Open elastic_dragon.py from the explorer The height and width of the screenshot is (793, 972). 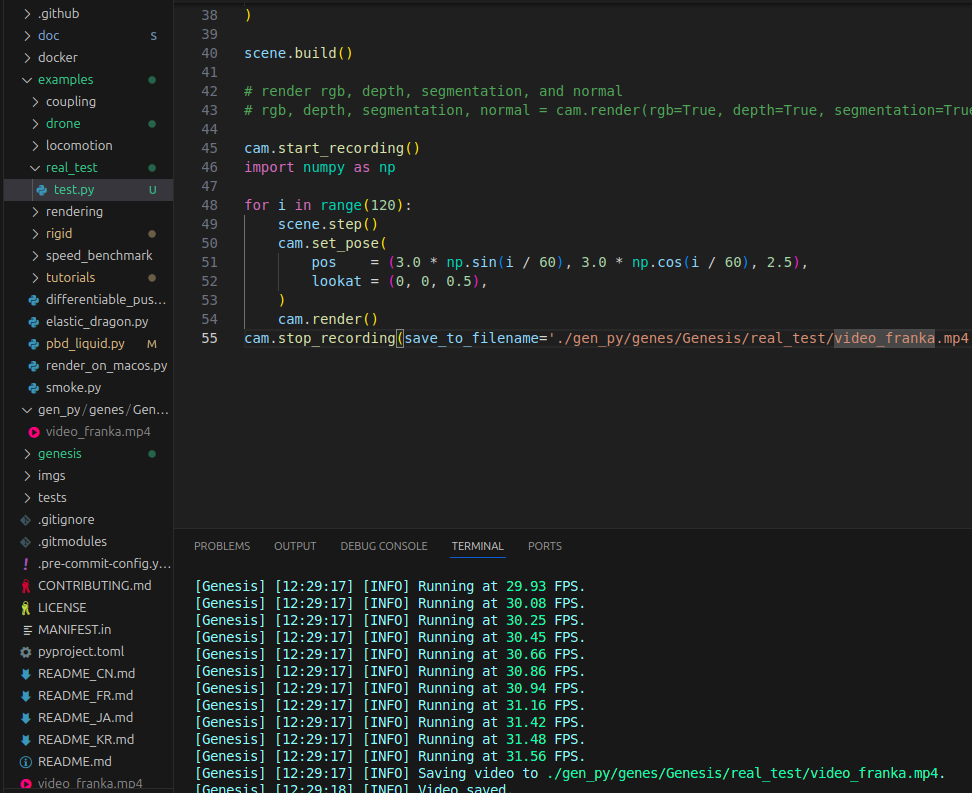click(96, 322)
